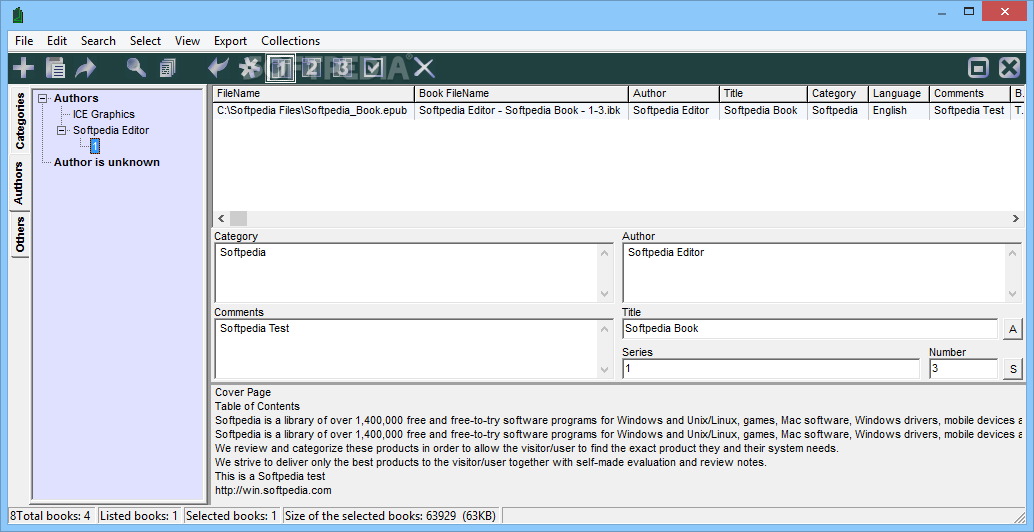Select layout number 2 toolbar icon

pos(312,67)
